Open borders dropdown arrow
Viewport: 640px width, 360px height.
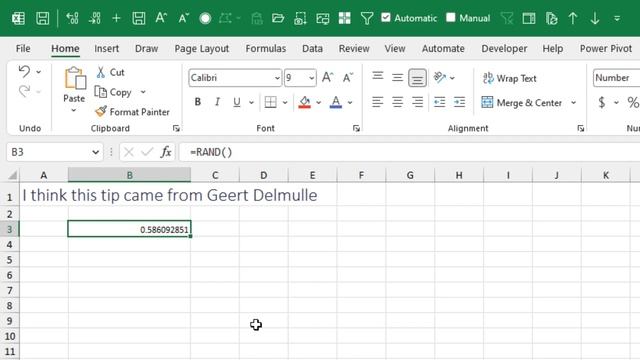(285, 102)
